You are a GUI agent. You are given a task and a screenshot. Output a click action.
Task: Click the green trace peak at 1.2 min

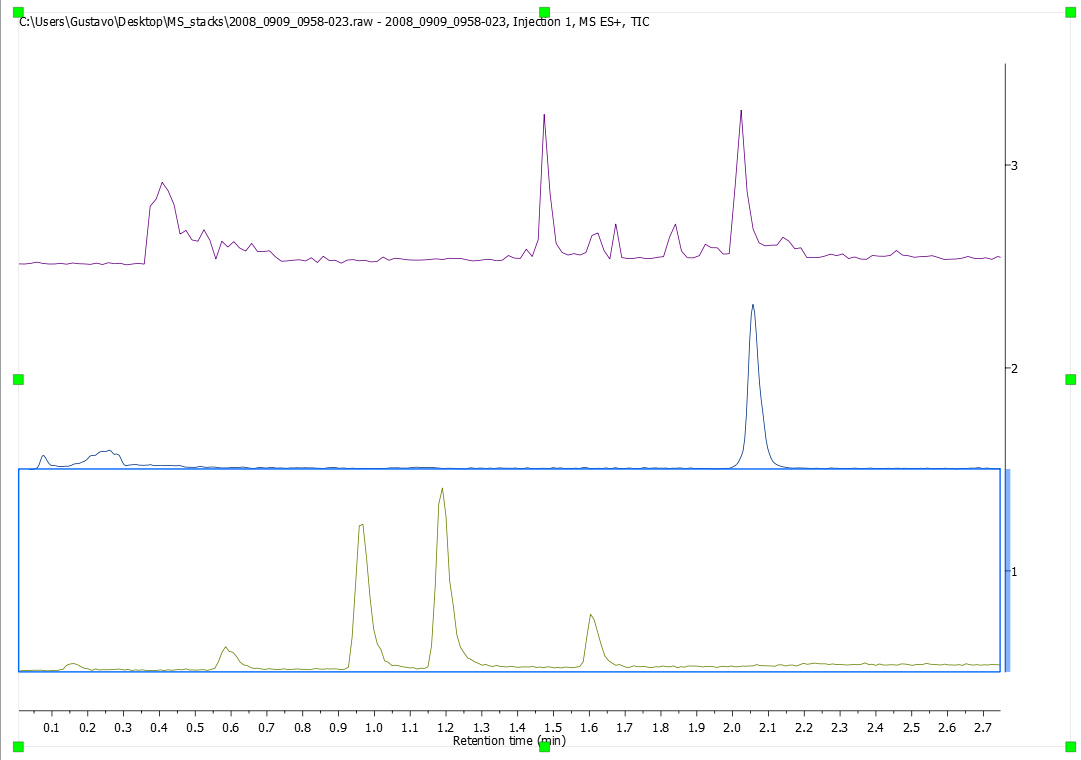(443, 576)
